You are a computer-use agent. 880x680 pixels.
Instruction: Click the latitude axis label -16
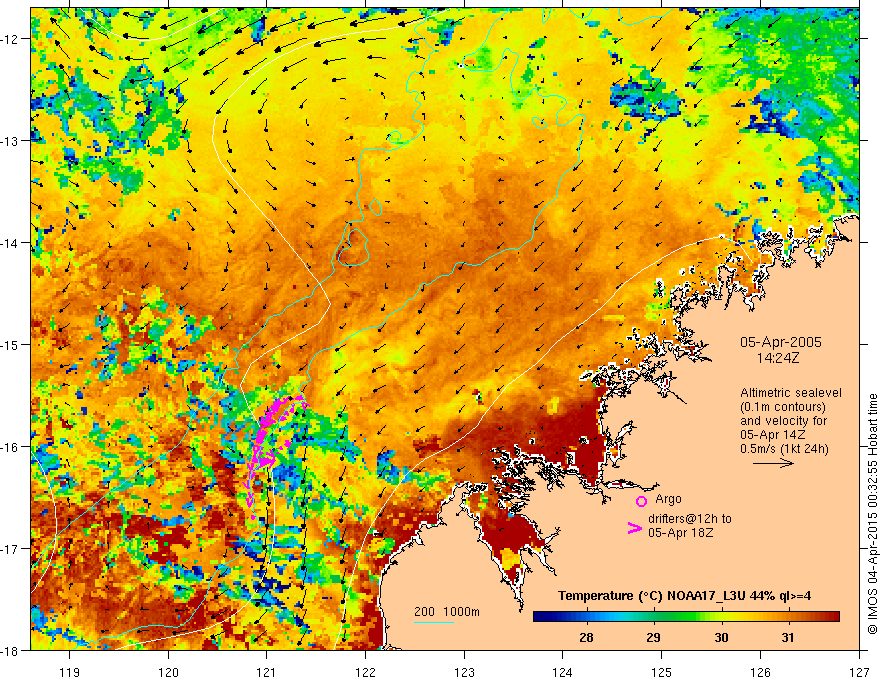point(11,447)
